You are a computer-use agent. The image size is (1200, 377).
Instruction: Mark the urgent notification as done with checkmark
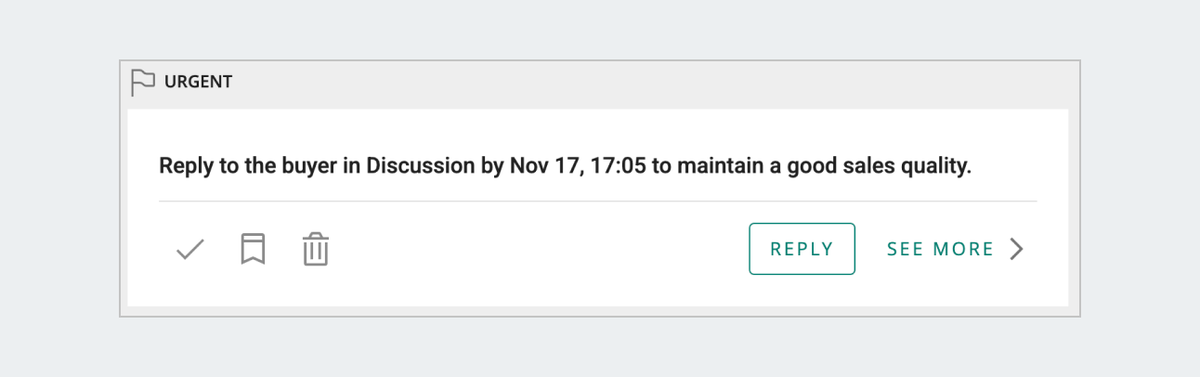(190, 249)
